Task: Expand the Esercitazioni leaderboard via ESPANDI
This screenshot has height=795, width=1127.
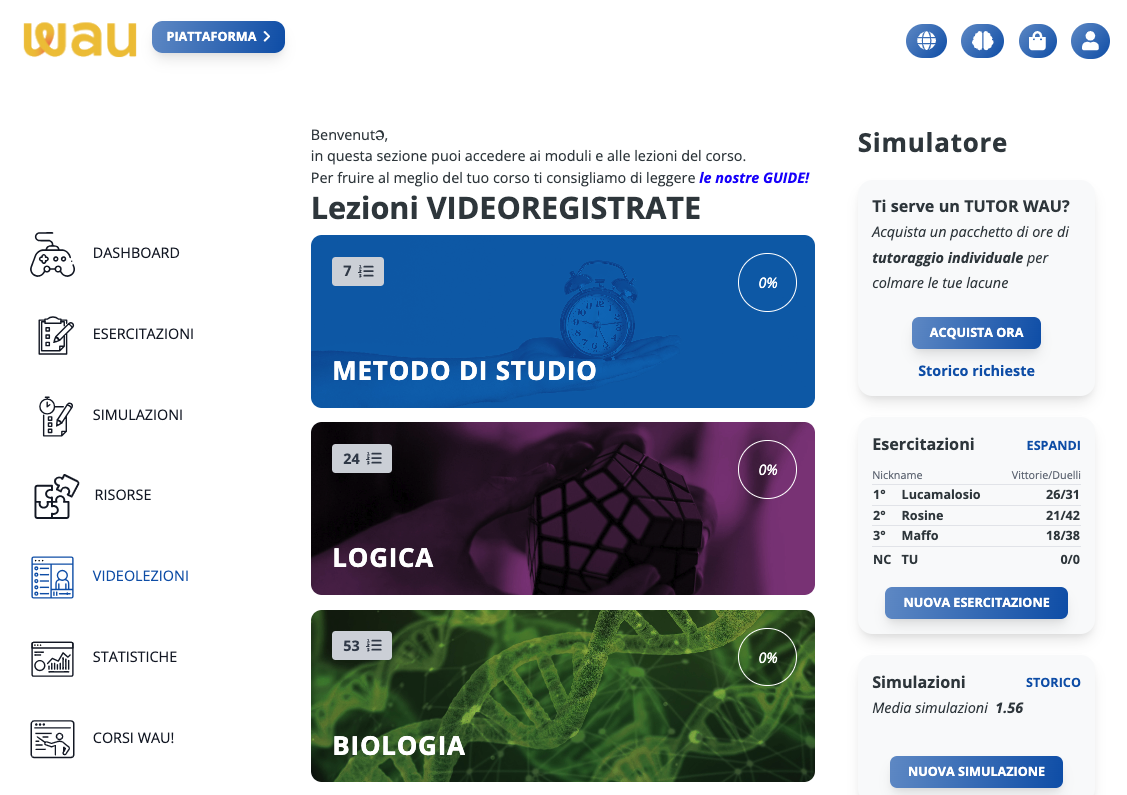Action: pos(1053,445)
